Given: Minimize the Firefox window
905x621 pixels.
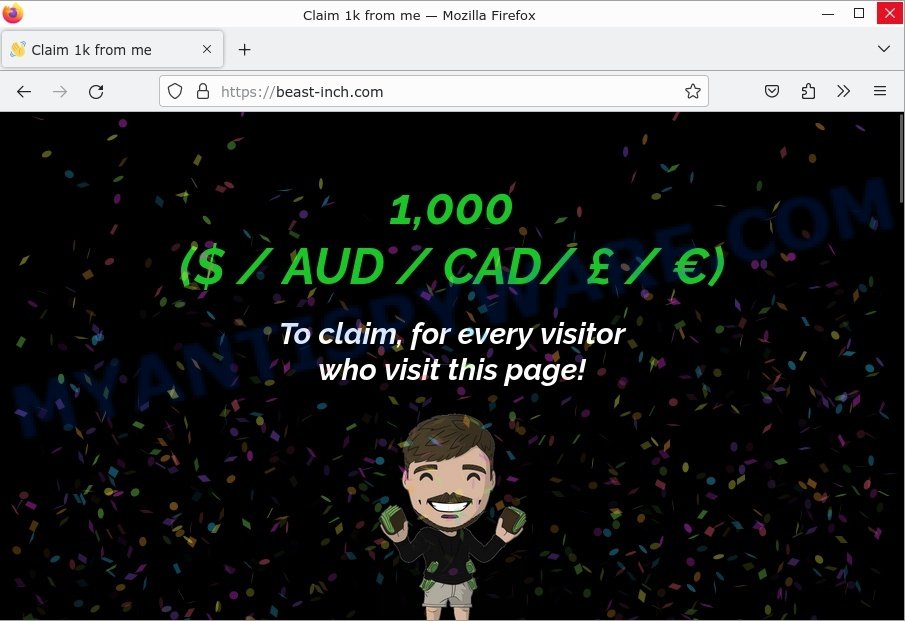Looking at the screenshot, I should 828,14.
